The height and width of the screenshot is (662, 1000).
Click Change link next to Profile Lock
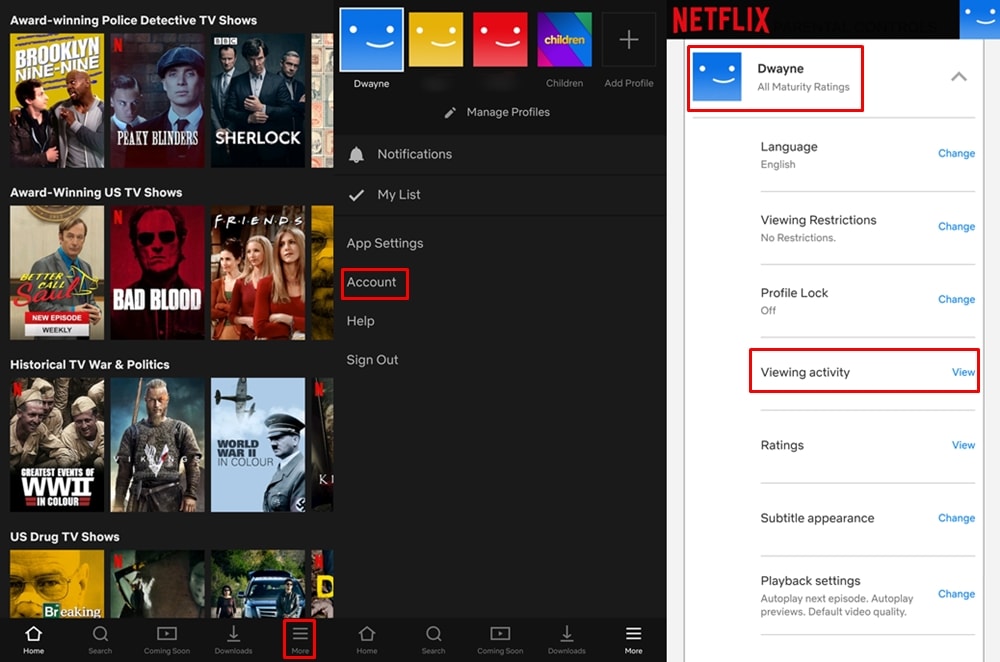click(x=956, y=299)
